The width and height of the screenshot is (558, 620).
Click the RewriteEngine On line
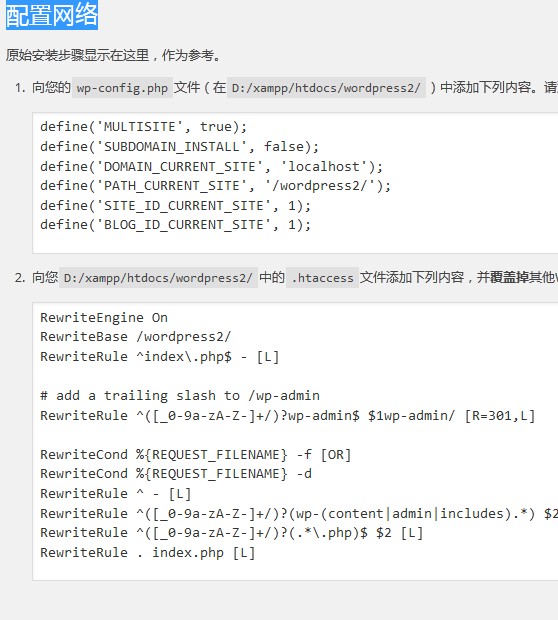point(104,318)
